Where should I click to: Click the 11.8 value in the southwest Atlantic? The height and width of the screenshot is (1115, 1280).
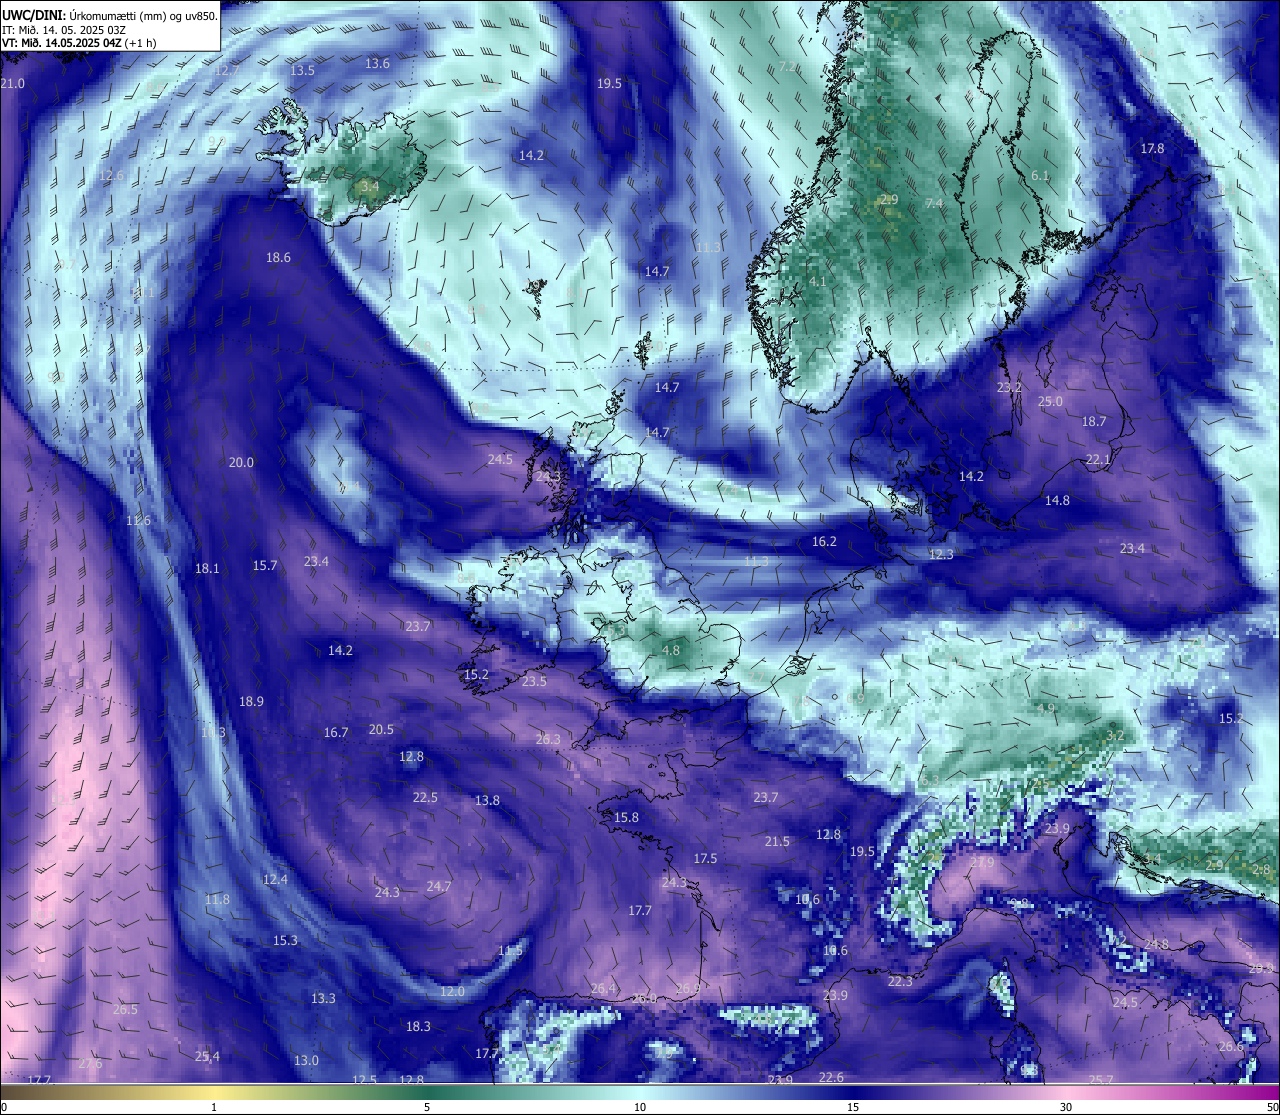click(x=217, y=900)
